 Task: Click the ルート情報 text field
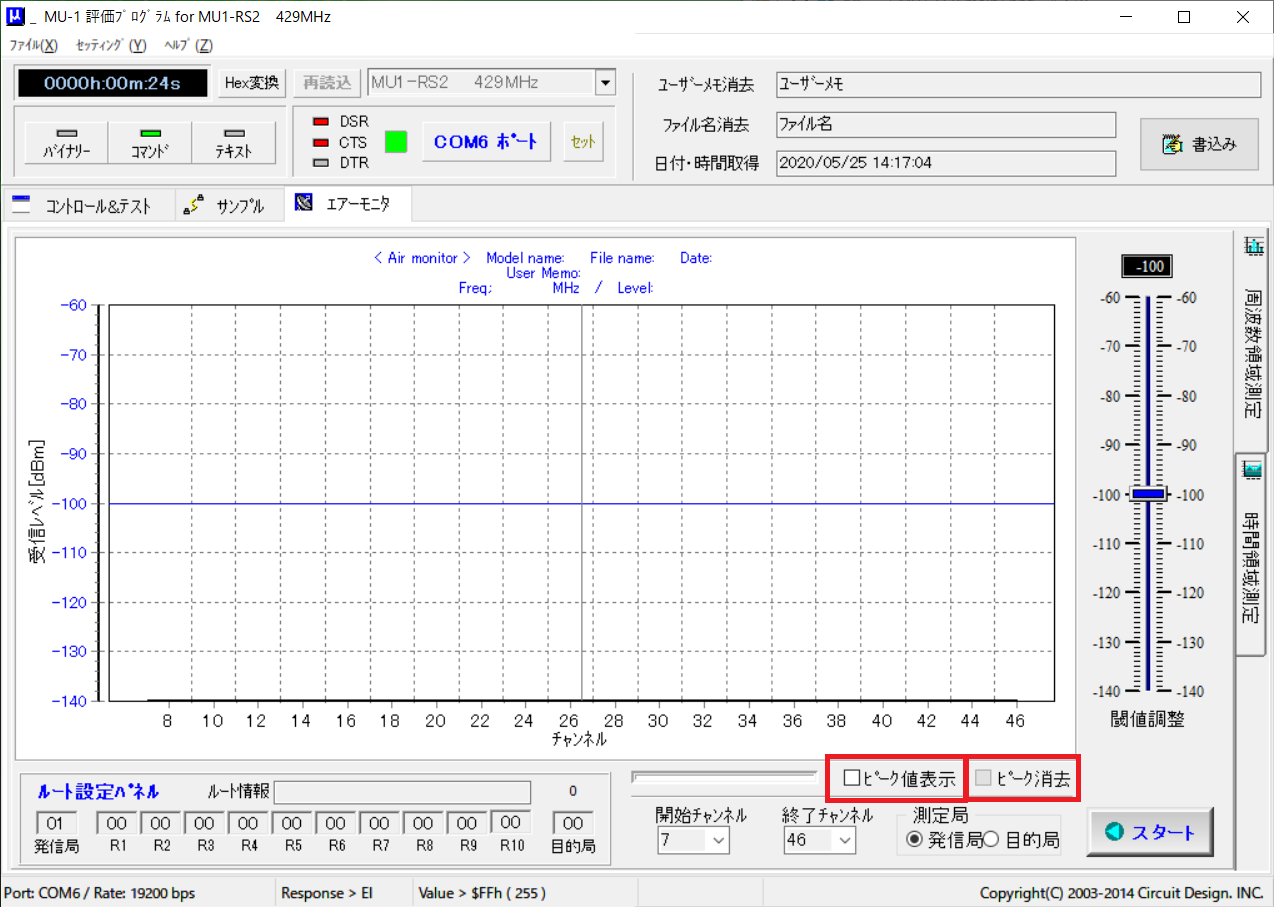click(403, 792)
